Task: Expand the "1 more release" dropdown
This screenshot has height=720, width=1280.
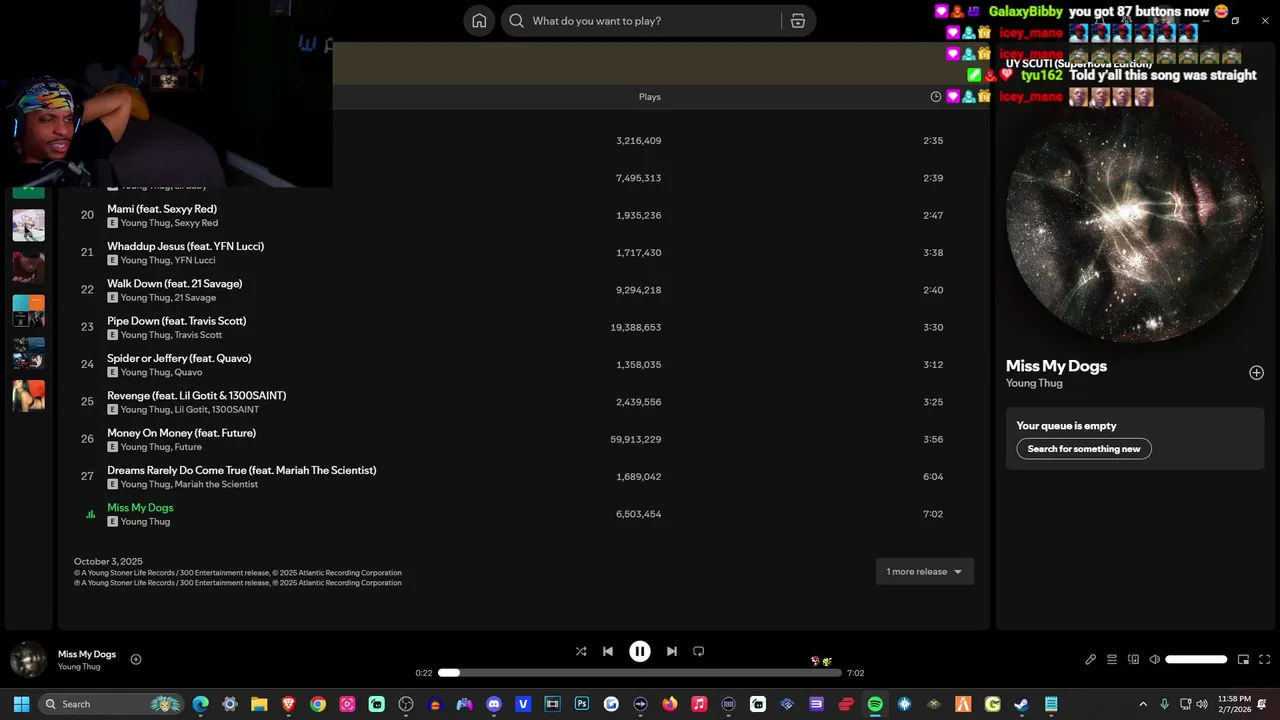Action: click(x=924, y=572)
